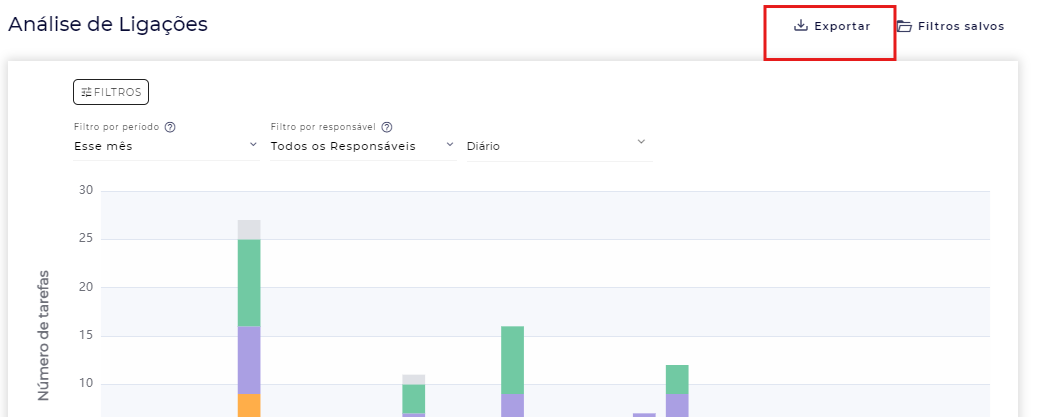Select green segment of the 16-task bar
The image size is (1058, 417).
(512, 359)
